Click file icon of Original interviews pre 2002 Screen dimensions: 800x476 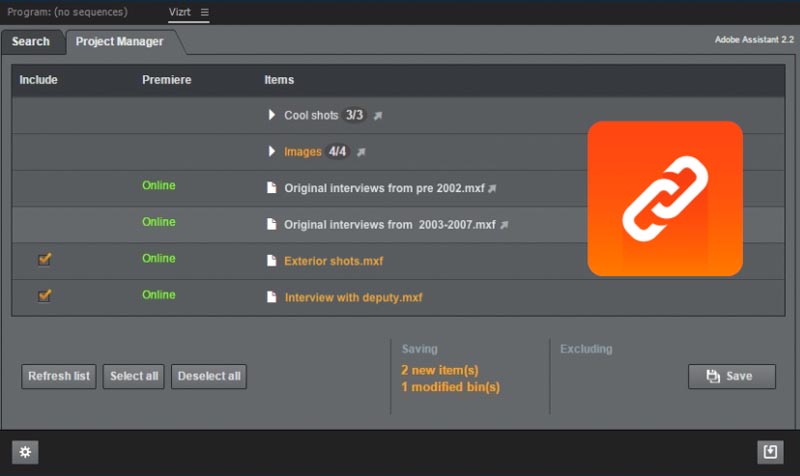click(x=271, y=188)
